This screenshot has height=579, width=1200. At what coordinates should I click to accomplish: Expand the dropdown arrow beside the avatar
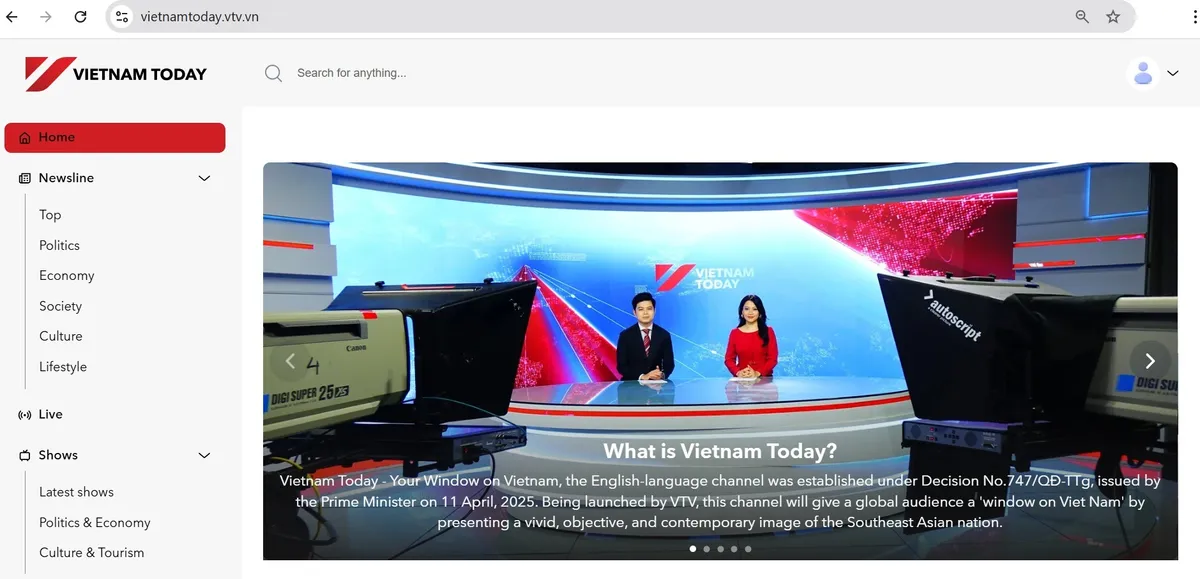1174,73
